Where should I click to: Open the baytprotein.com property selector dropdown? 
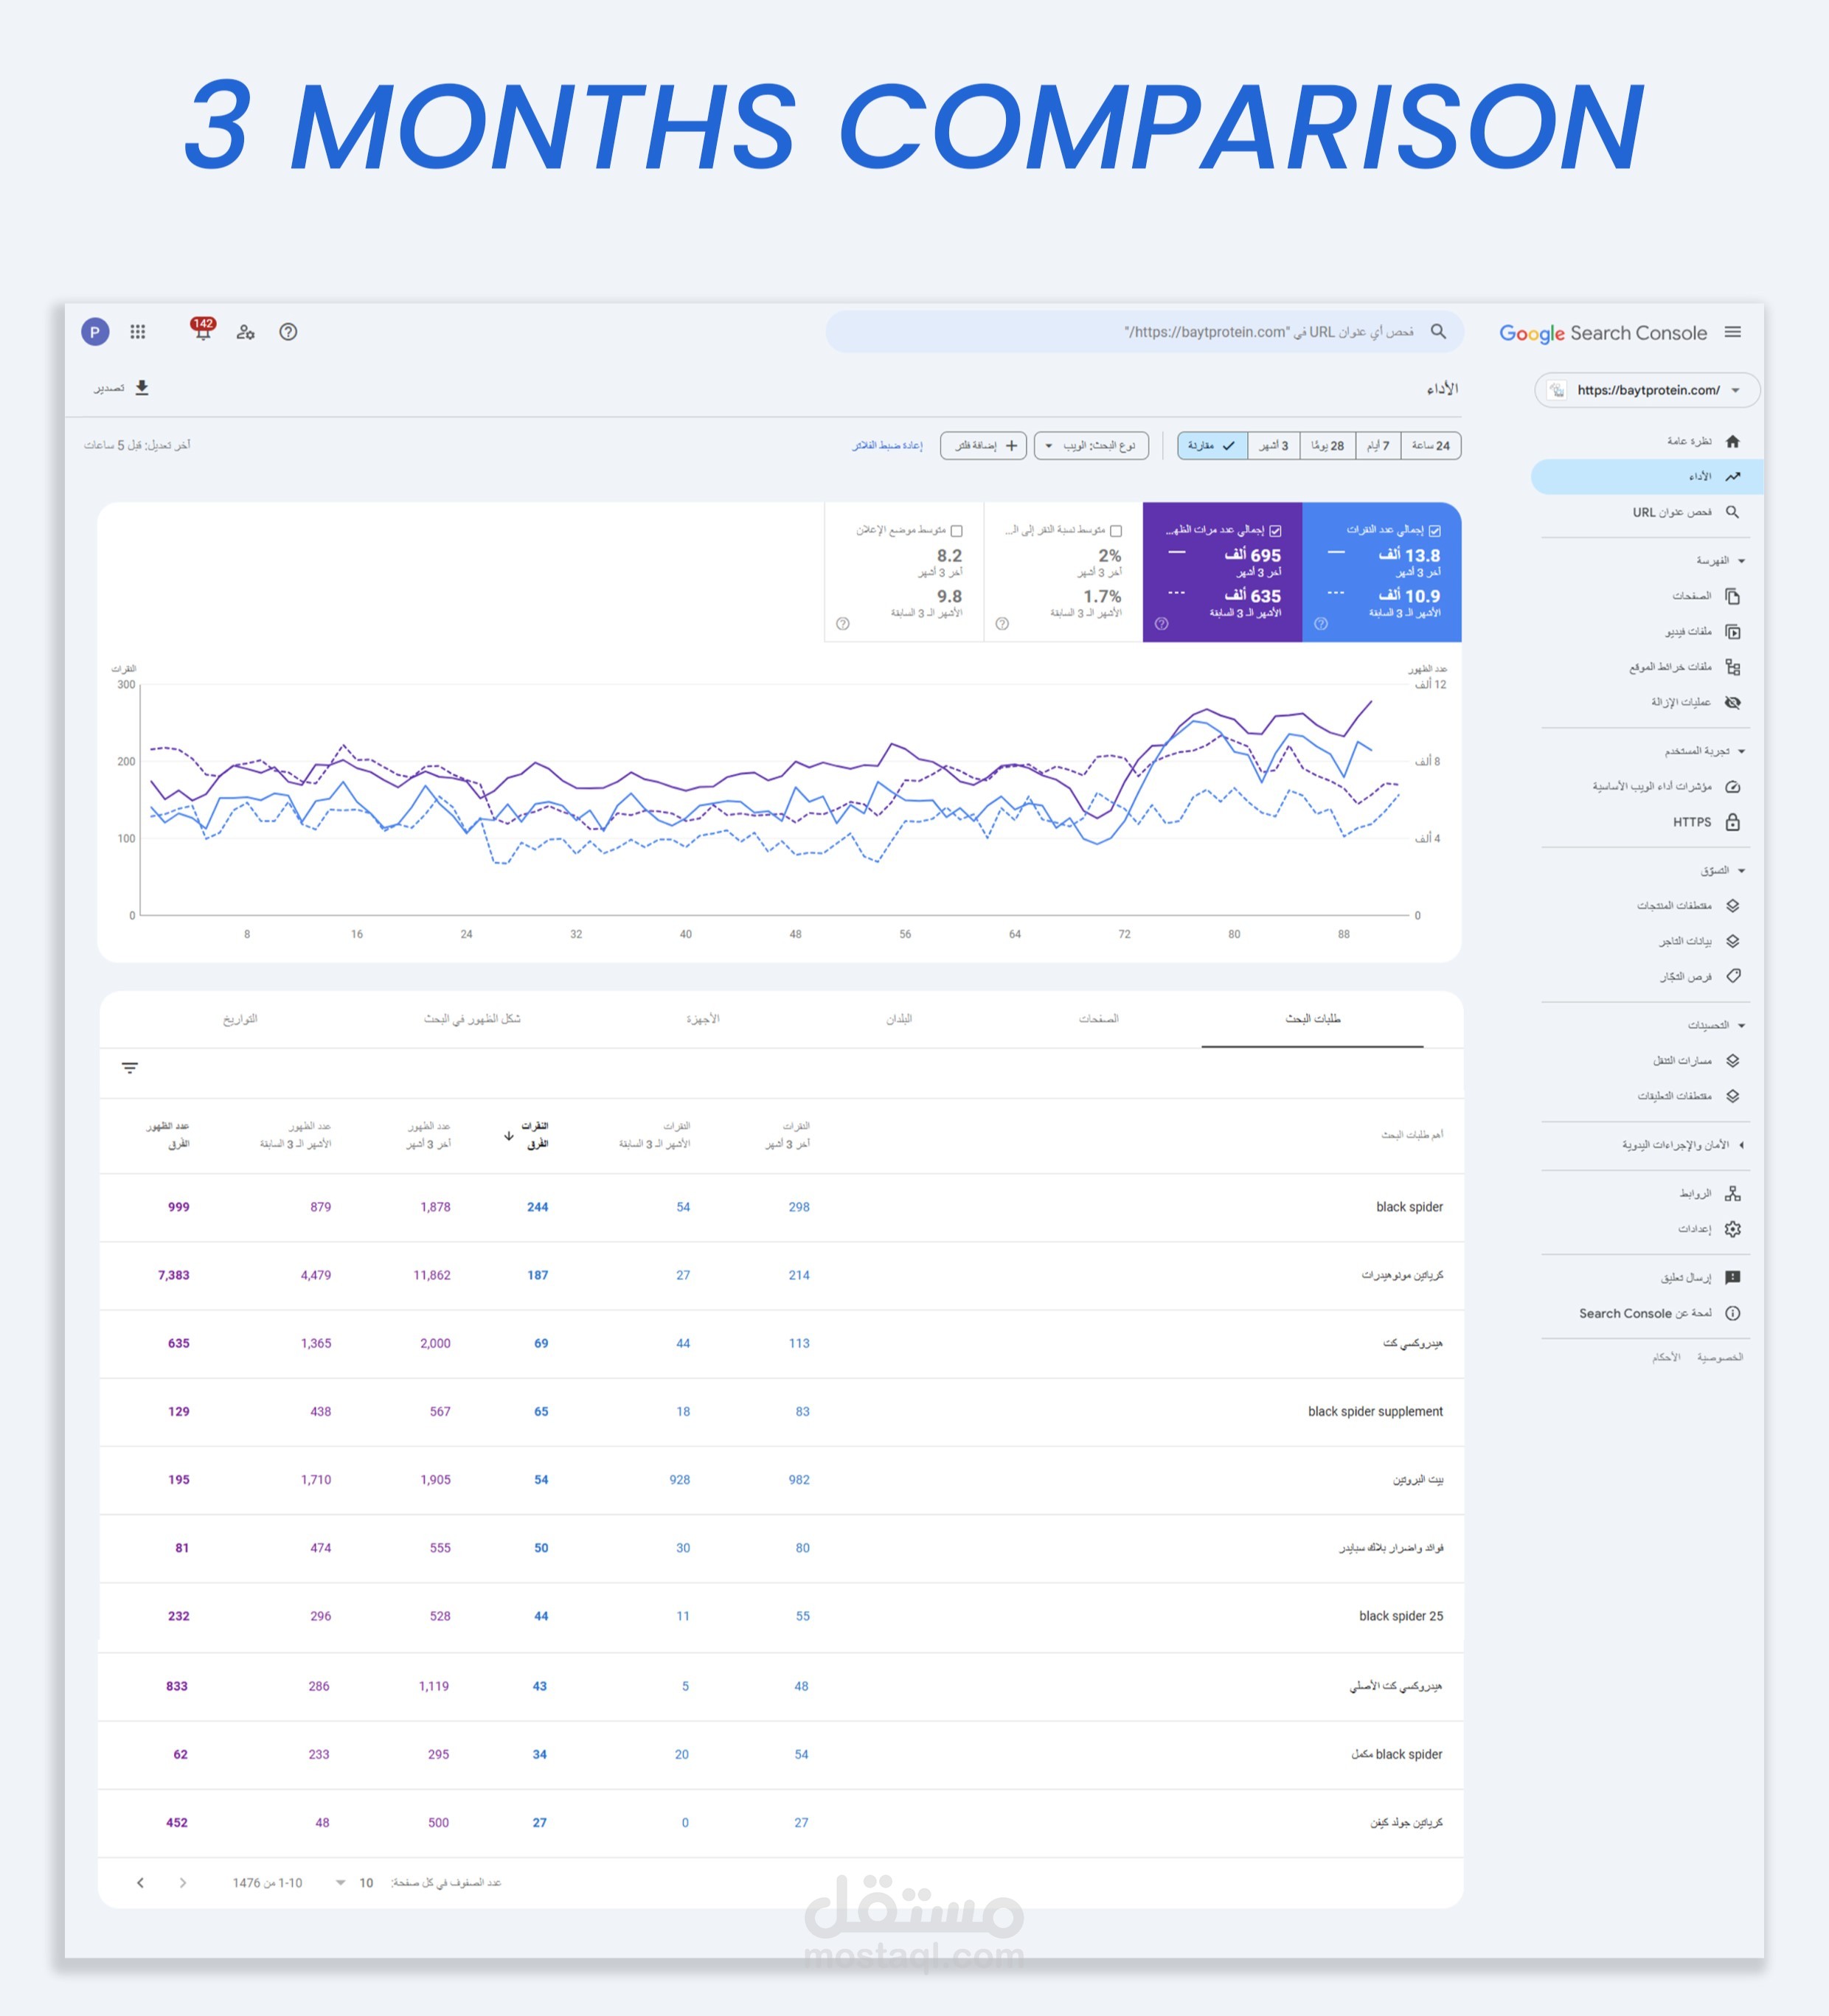point(1647,390)
